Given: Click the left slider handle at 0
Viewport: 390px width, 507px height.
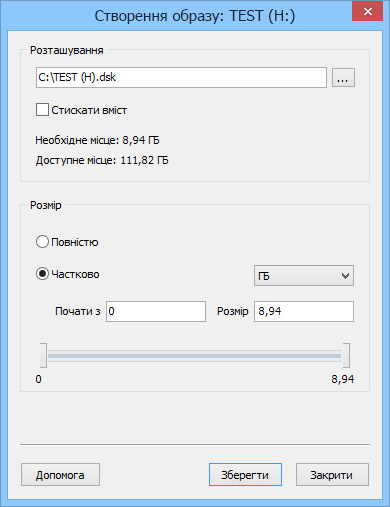Looking at the screenshot, I should click(x=43, y=355).
